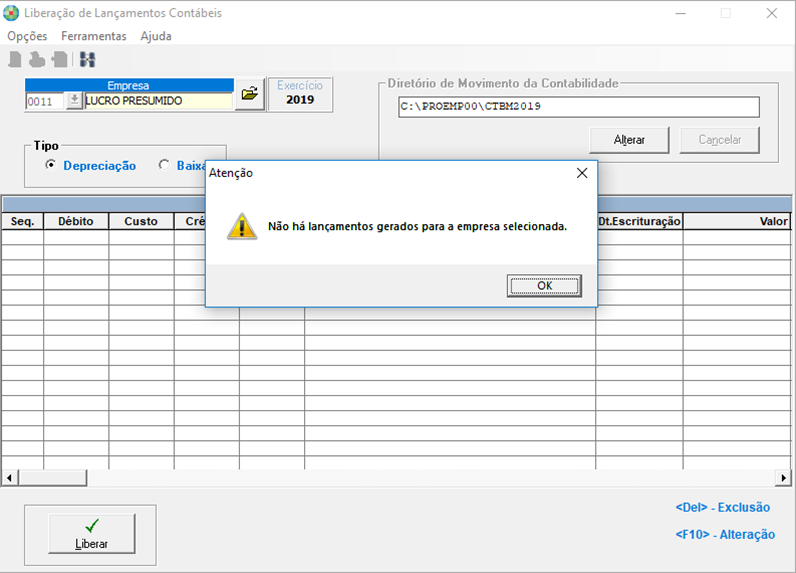This screenshot has width=796, height=573.
Task: Click the LUCRO PRESUMIDO company name field
Action: (x=158, y=100)
